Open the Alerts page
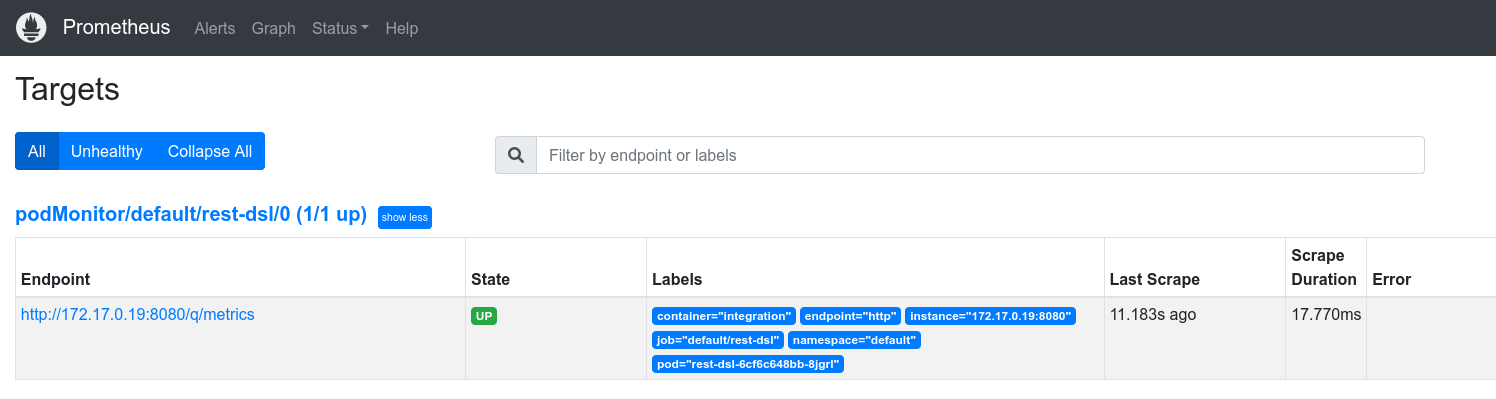 [215, 28]
